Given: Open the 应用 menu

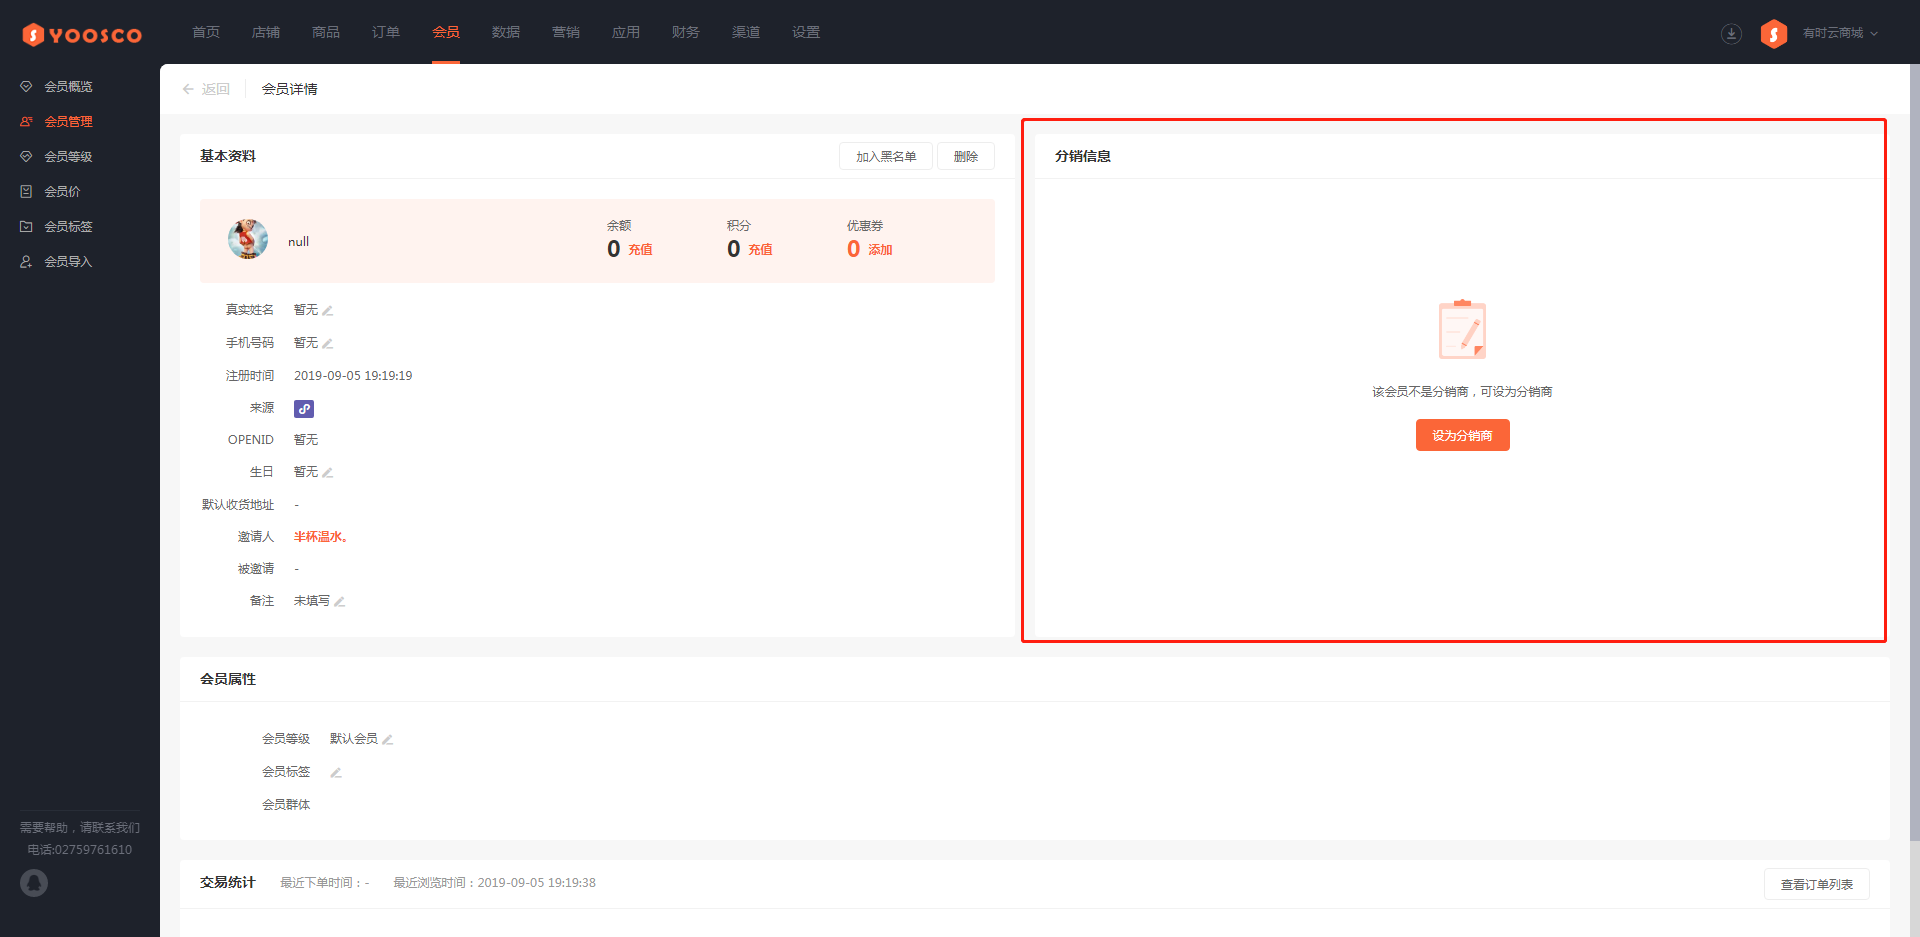Looking at the screenshot, I should tap(626, 32).
